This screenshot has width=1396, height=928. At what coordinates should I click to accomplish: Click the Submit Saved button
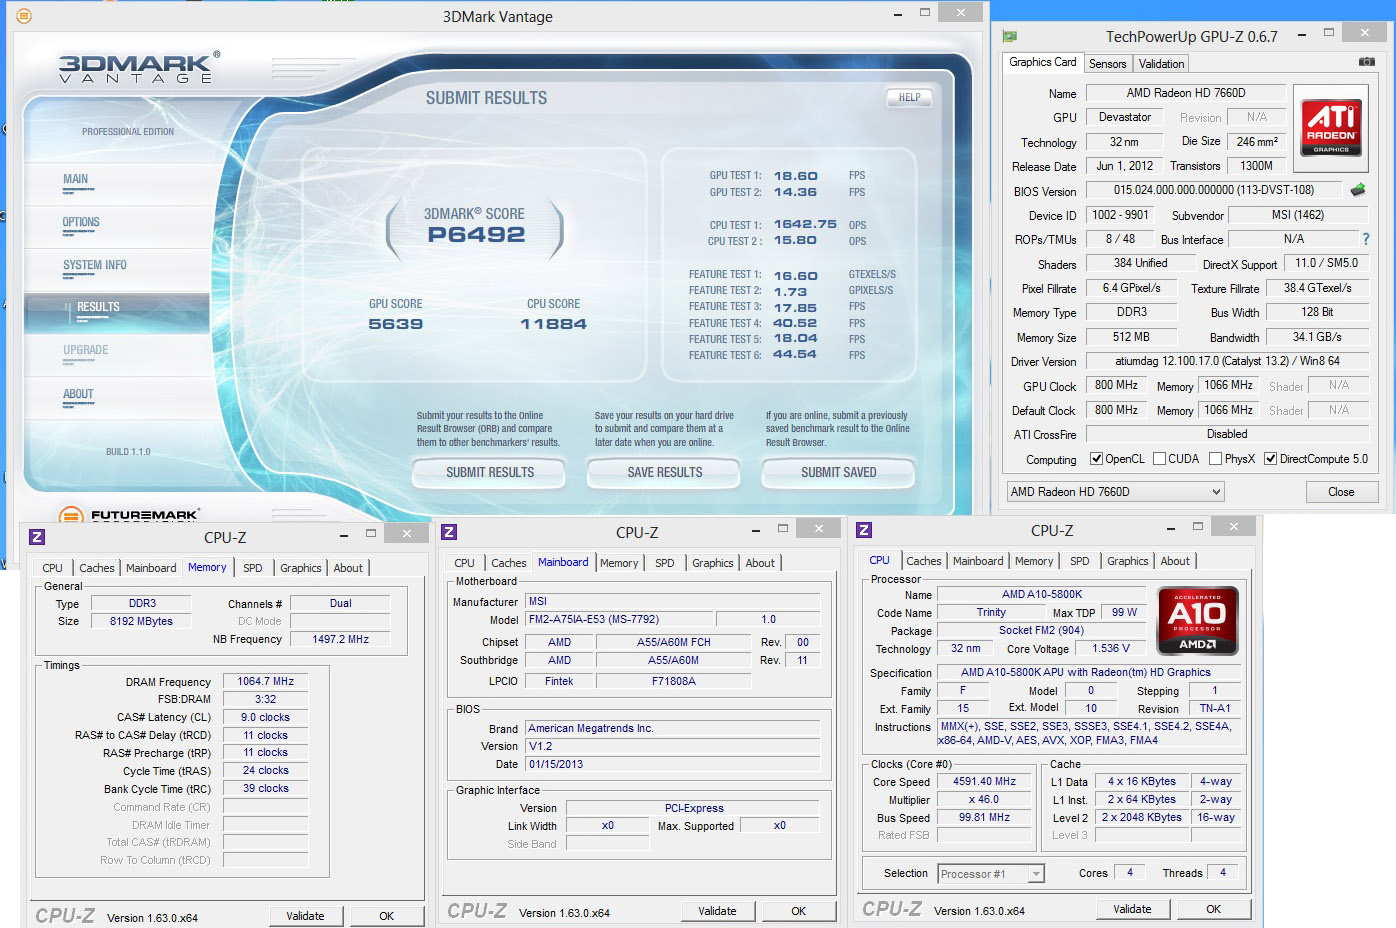[838, 472]
